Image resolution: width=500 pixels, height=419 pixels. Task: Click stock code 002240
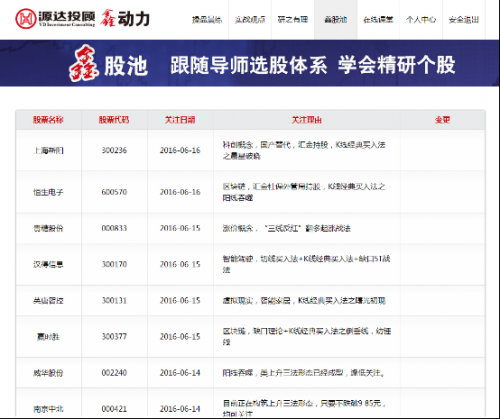[114, 373]
